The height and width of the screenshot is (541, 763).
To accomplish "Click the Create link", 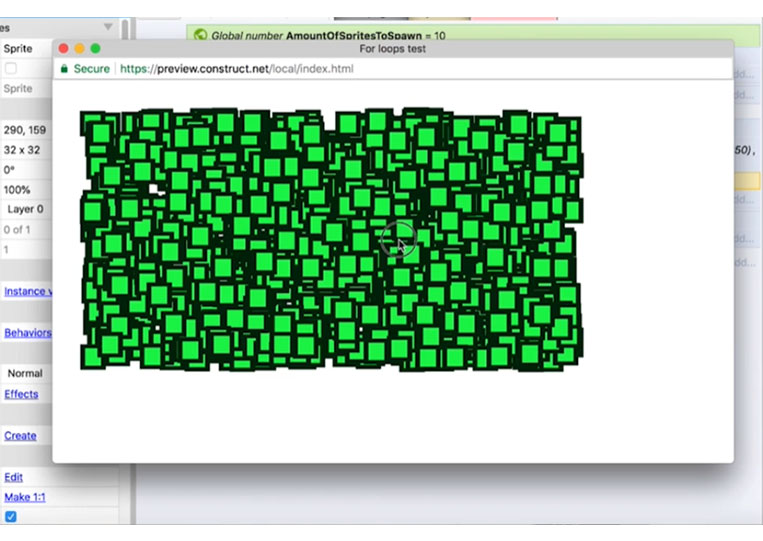I will 20,435.
